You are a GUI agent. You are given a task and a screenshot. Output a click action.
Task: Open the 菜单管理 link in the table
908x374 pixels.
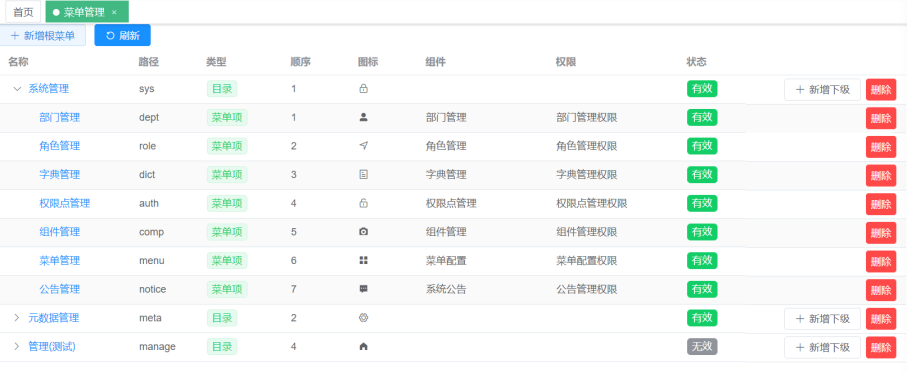click(x=60, y=261)
